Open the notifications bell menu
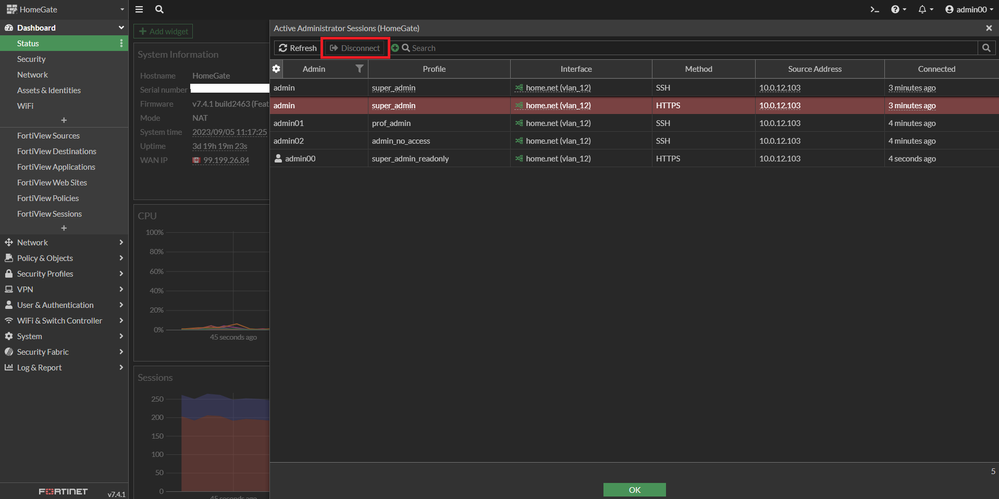 click(x=925, y=10)
